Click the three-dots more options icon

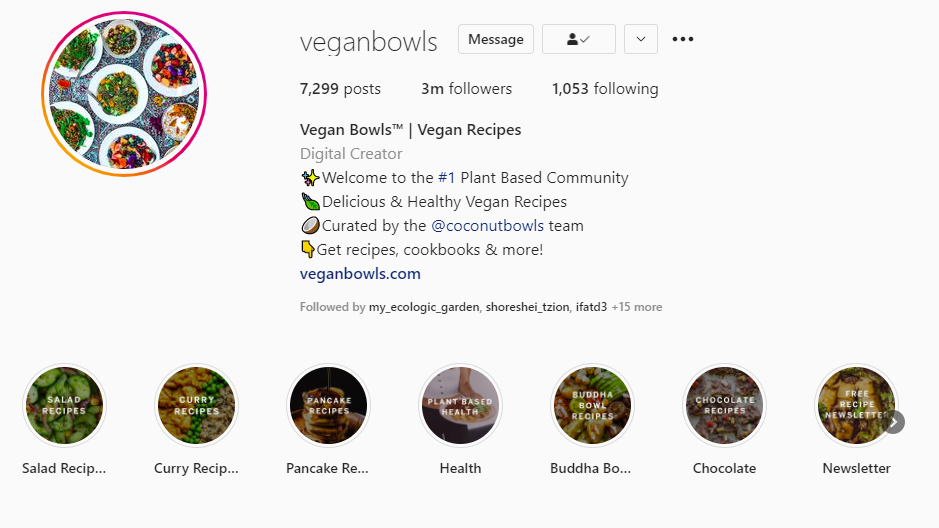pos(683,39)
